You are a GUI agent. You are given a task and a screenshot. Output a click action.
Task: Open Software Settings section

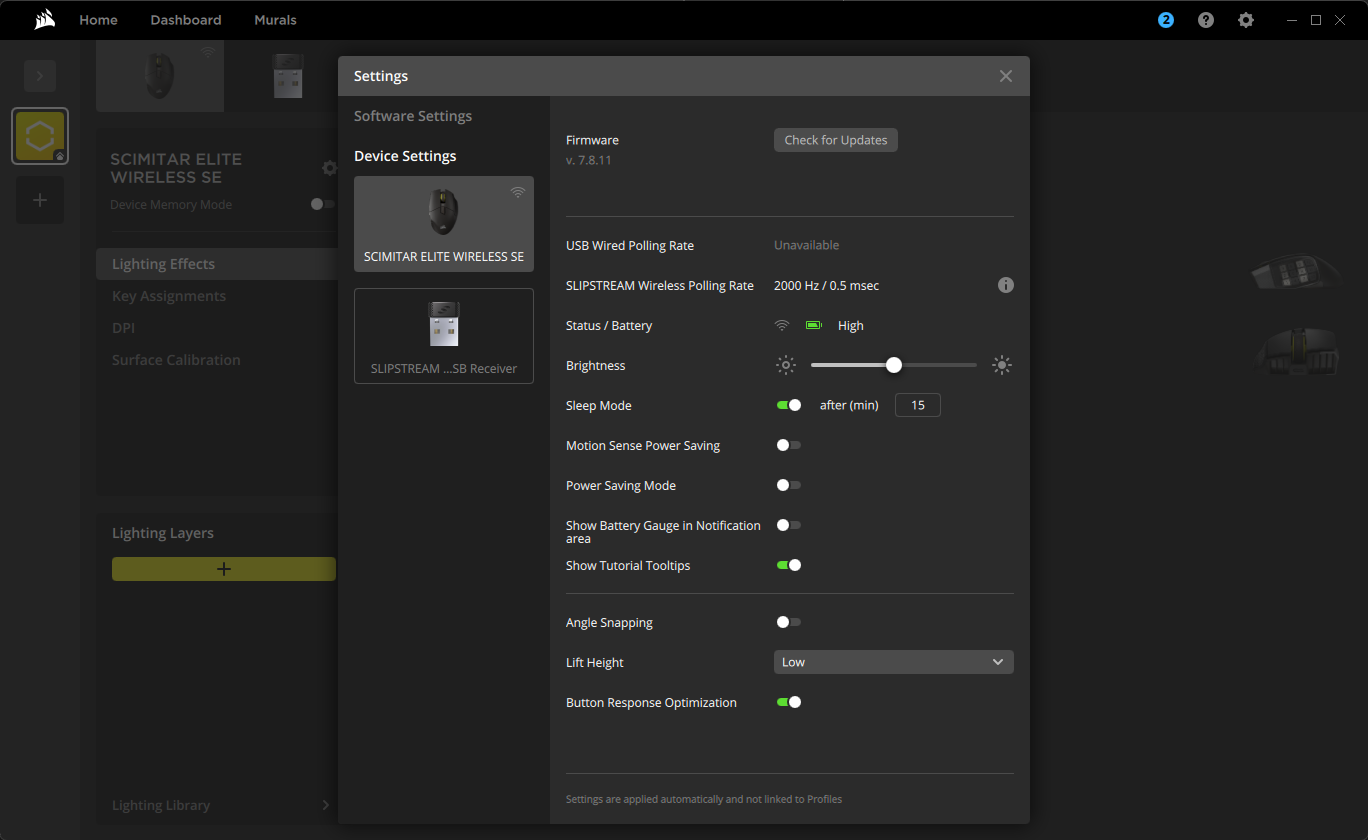point(413,116)
